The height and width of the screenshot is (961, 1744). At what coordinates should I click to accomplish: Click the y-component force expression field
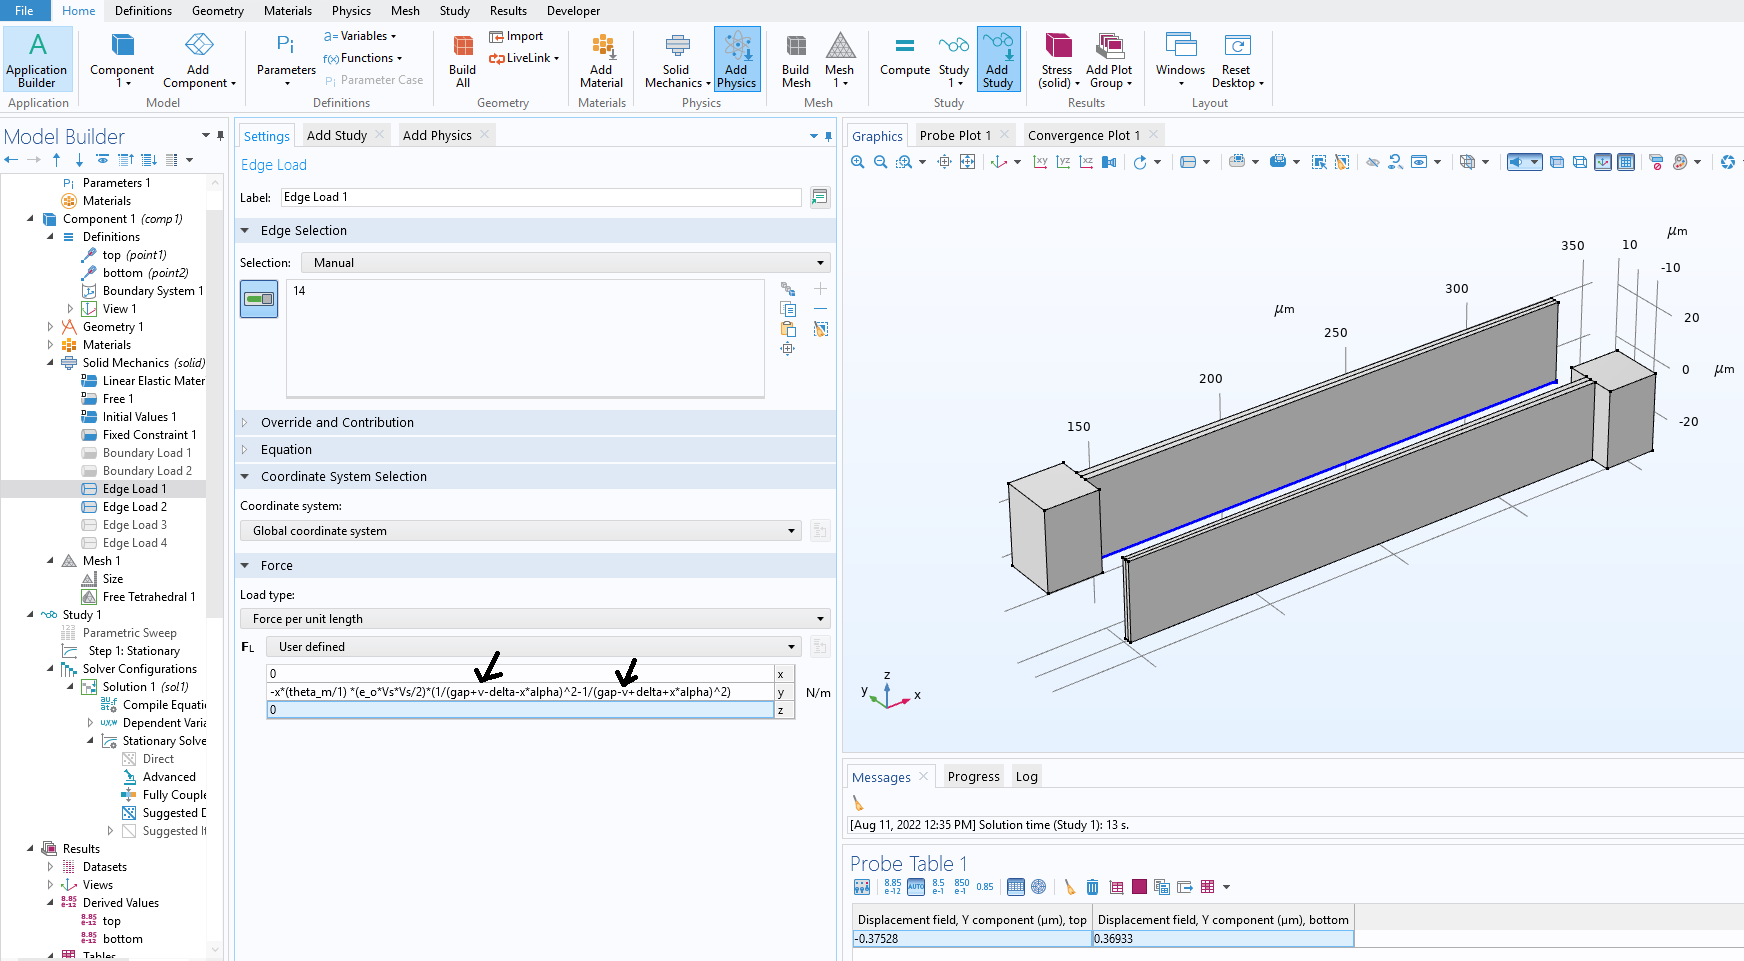(519, 692)
